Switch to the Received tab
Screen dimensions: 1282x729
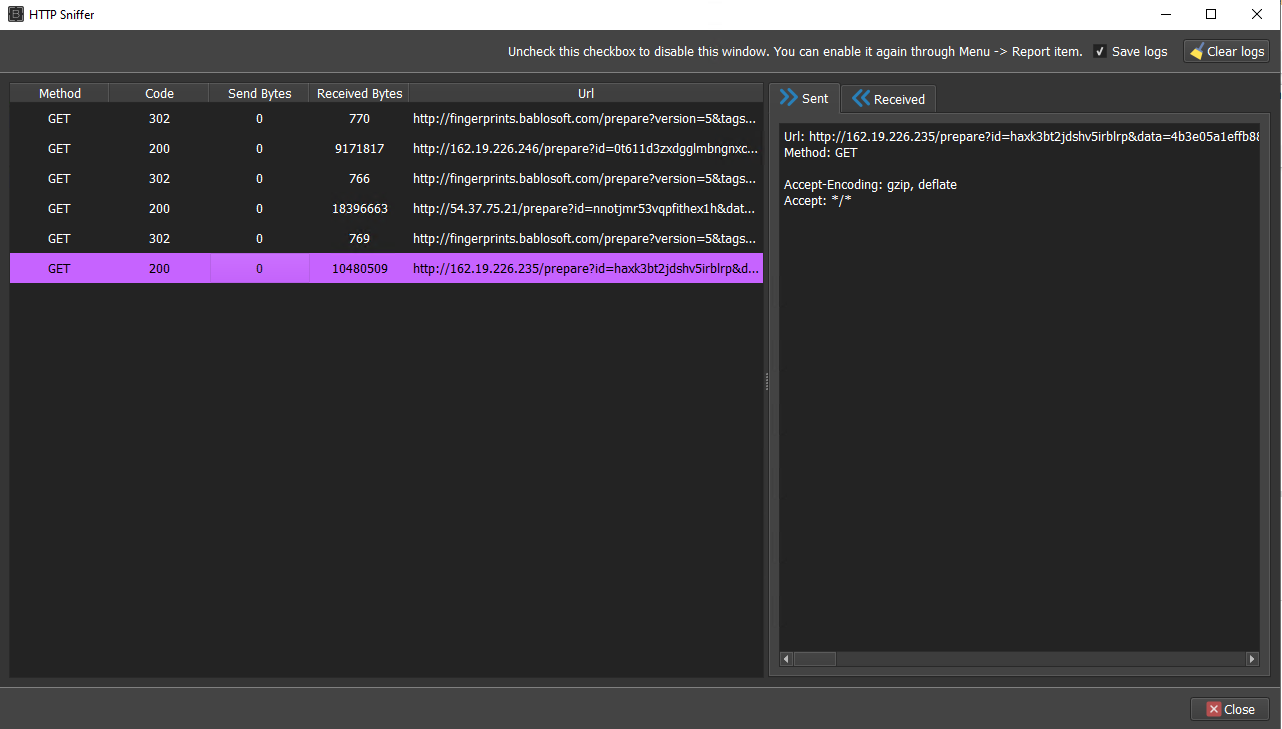click(888, 99)
